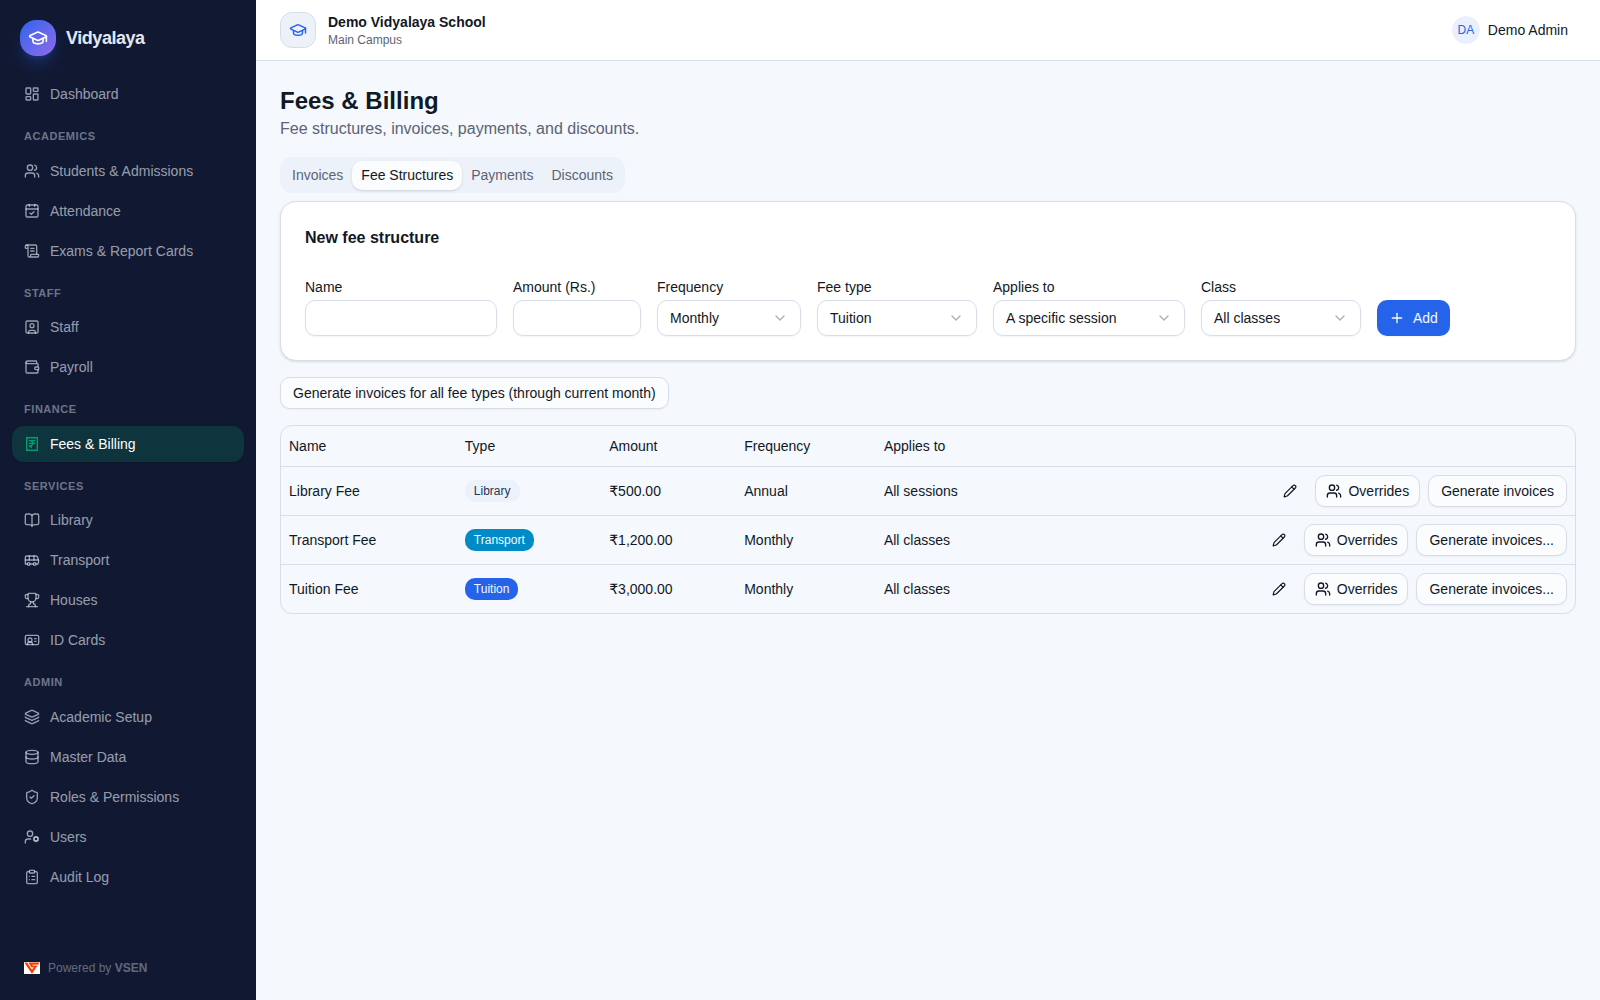Click the ₹1,200.00 amount cell
Viewport: 1600px width, 1000px height.
click(641, 540)
